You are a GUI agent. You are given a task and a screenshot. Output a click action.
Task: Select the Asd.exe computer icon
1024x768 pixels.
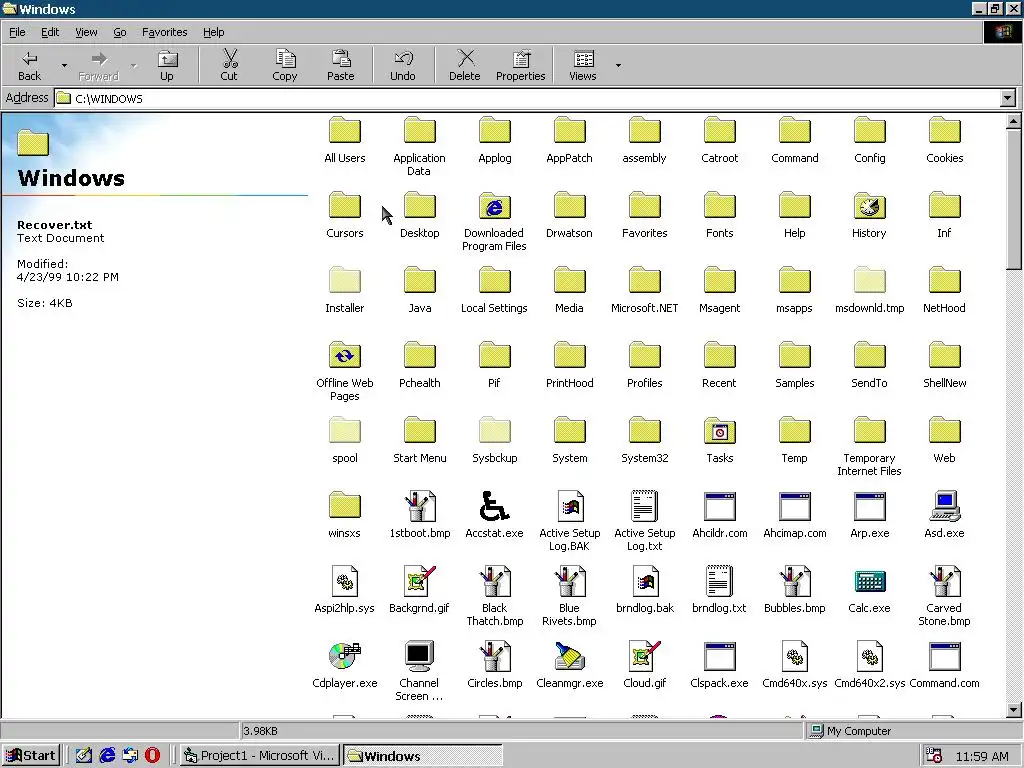click(944, 507)
